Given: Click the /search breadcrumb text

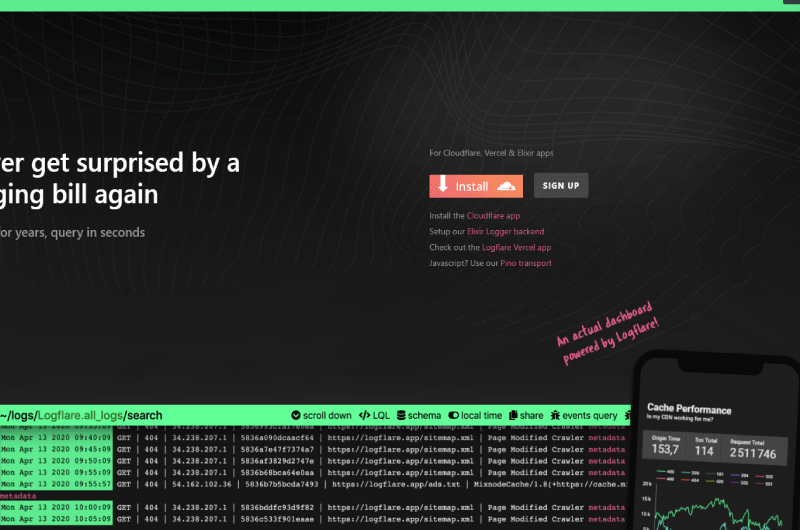Looking at the screenshot, I should pos(143,415).
